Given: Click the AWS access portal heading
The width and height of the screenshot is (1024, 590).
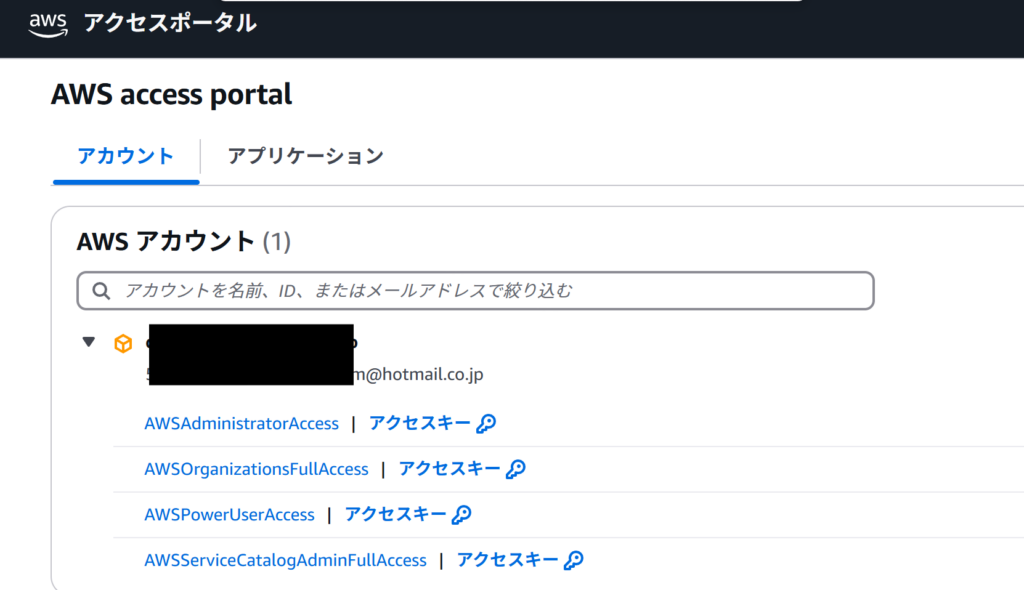Looking at the screenshot, I should tap(172, 95).
